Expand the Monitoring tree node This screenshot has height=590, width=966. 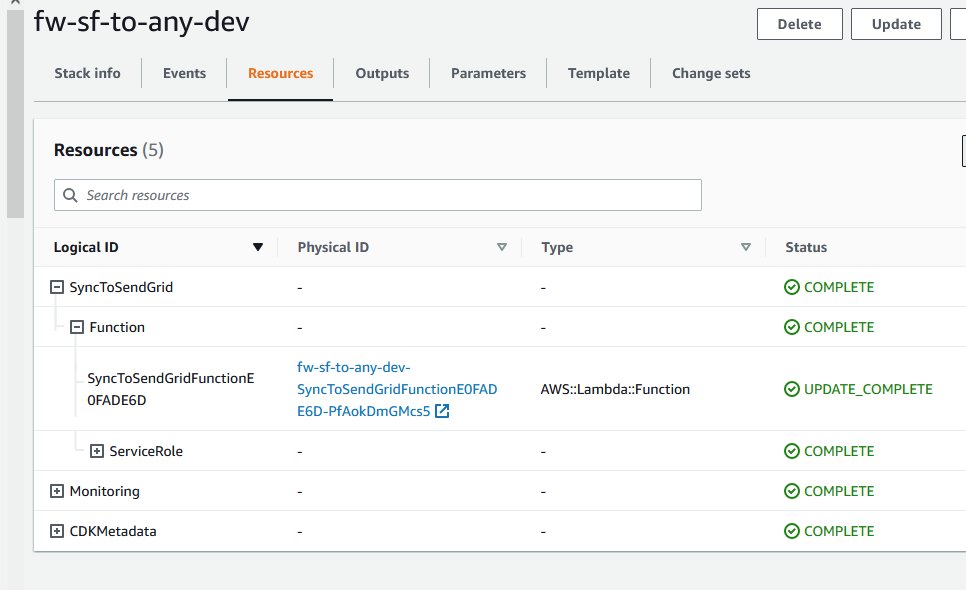(57, 491)
